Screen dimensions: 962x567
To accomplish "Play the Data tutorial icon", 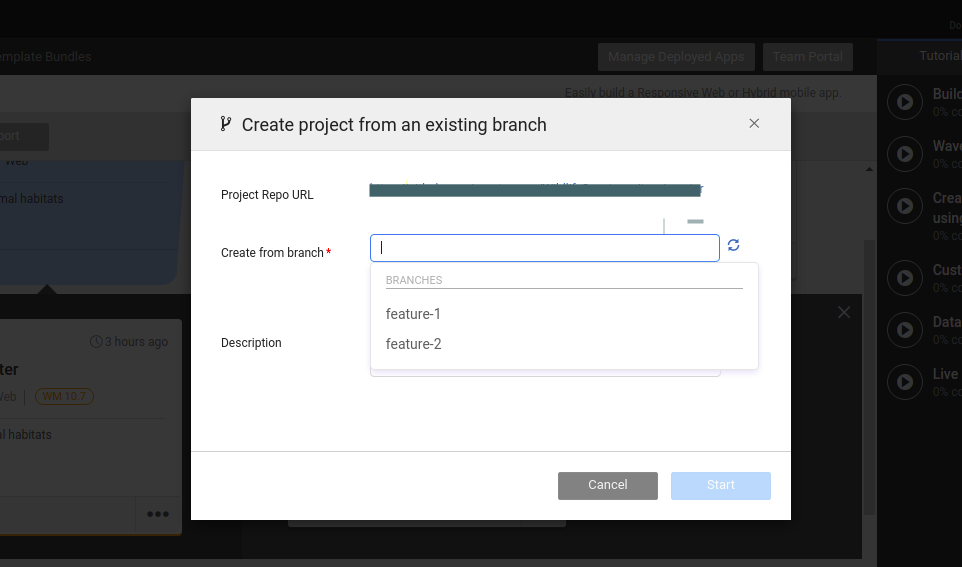I will pyautogui.click(x=905, y=330).
